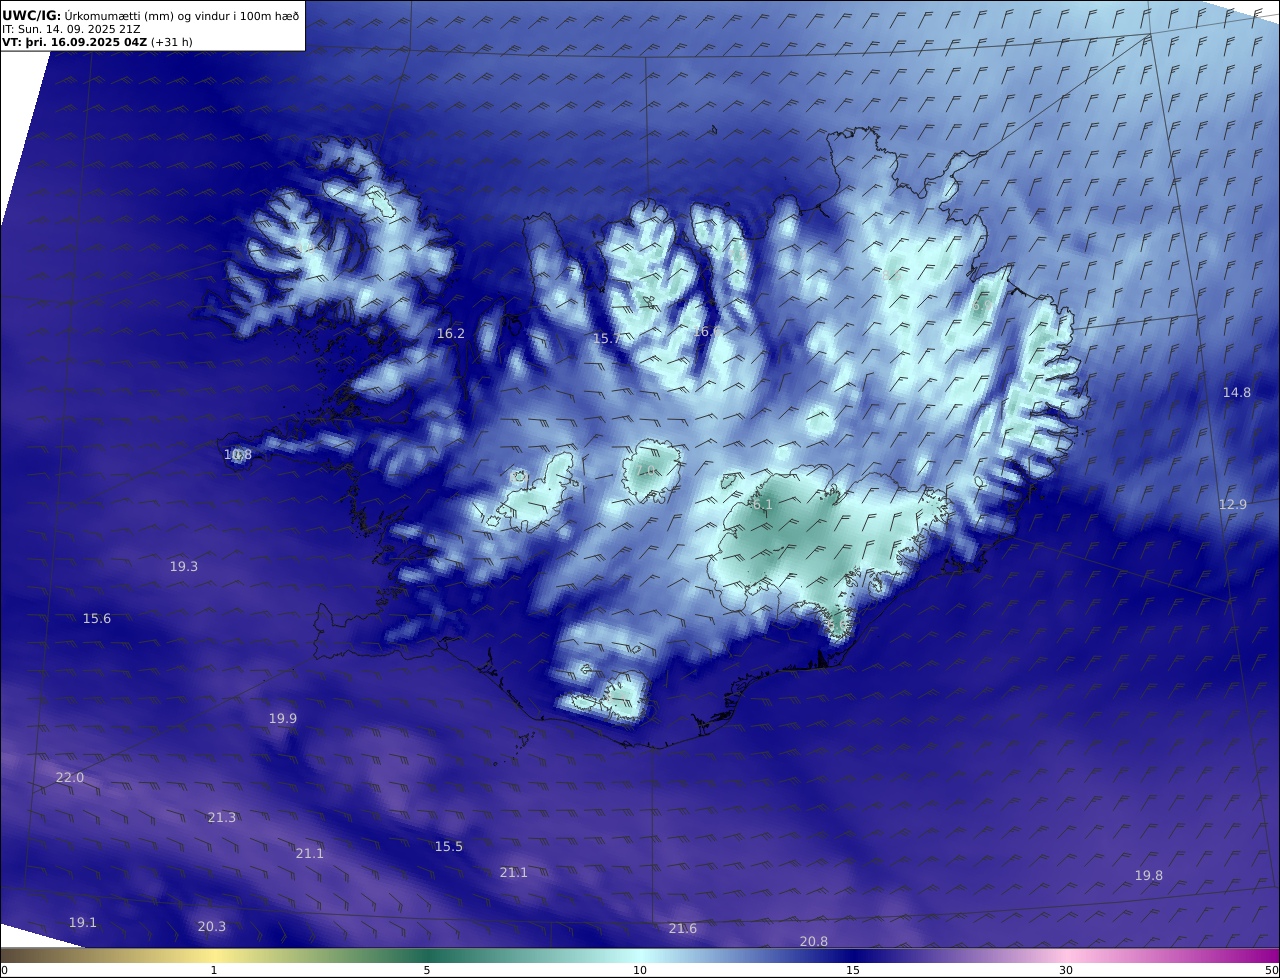Click the 6.1 value on the Vatnajökull glacier

pyautogui.click(x=762, y=505)
